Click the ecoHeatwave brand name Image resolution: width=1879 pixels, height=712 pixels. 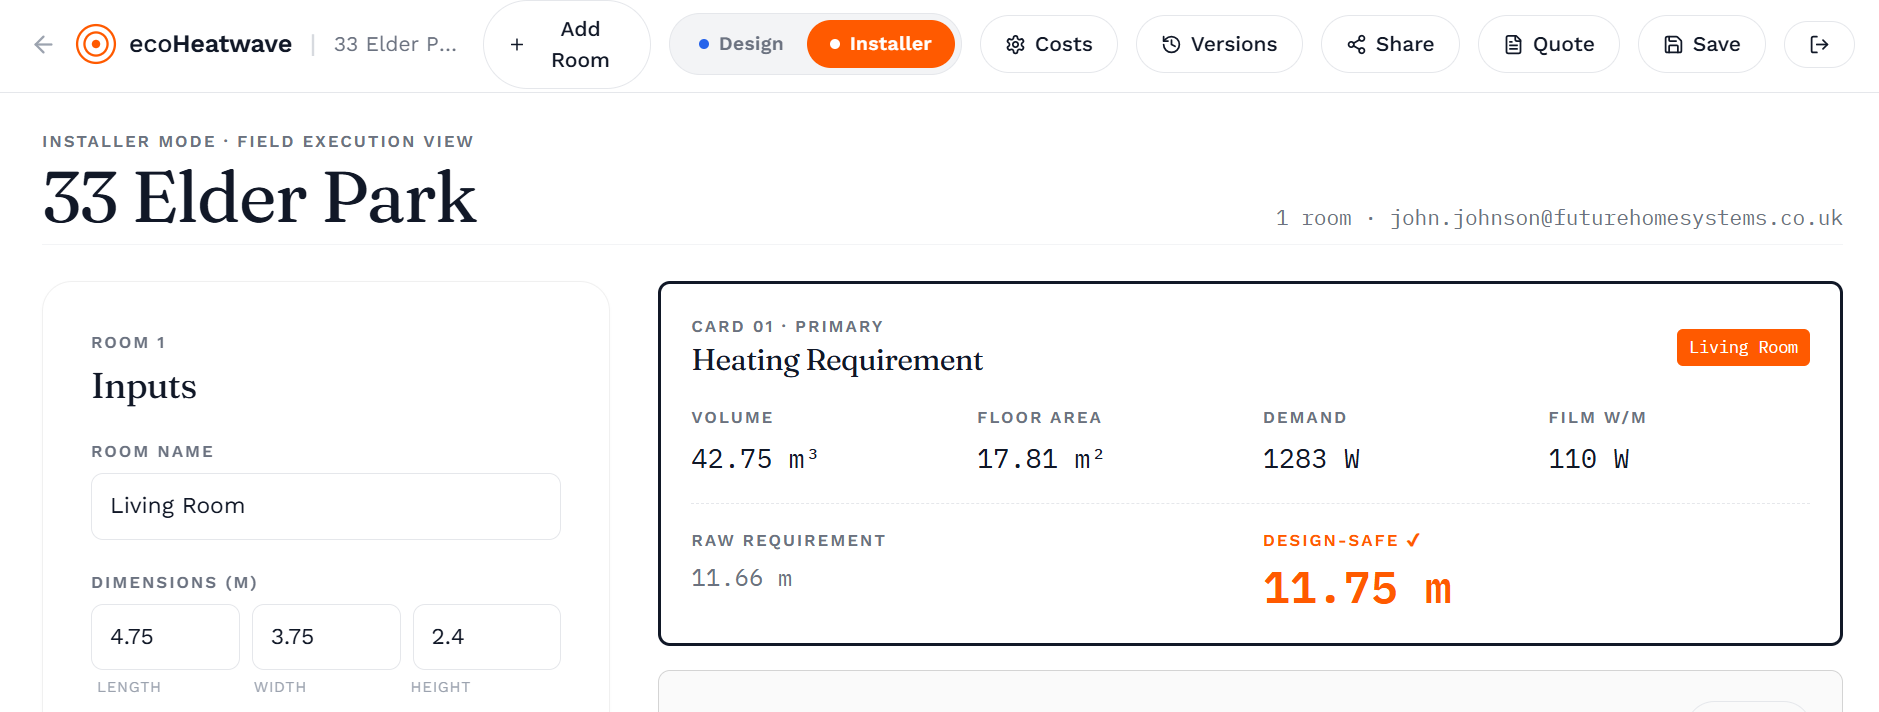(210, 44)
